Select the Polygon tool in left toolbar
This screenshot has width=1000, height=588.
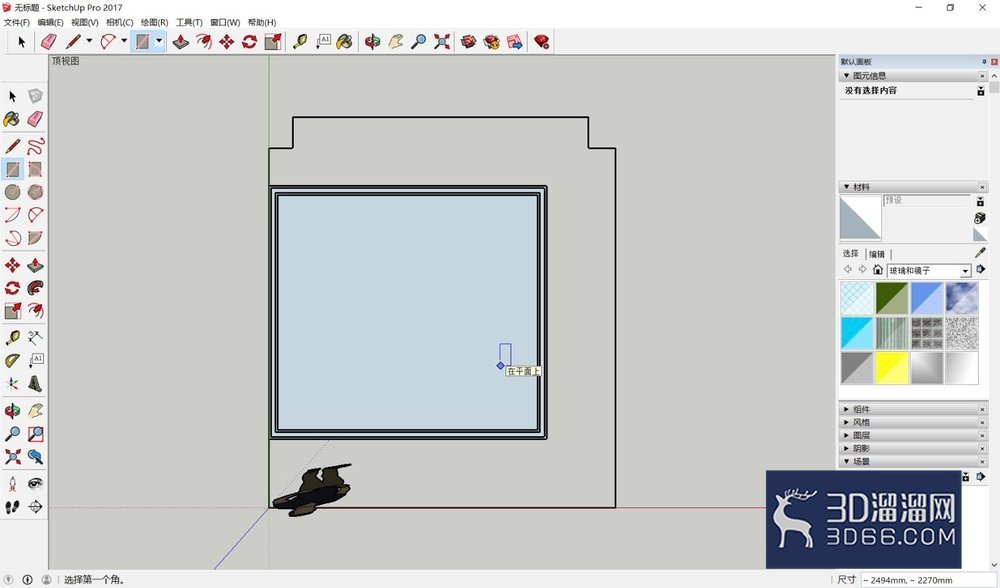click(35, 192)
